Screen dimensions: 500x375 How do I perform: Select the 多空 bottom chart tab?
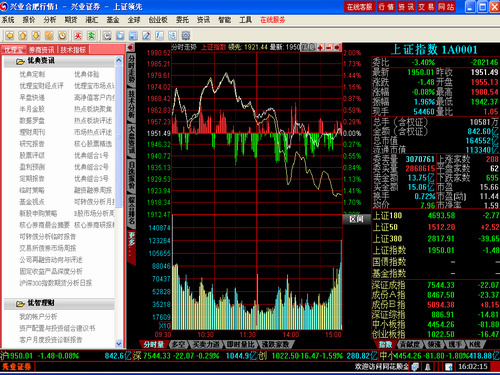(179, 344)
